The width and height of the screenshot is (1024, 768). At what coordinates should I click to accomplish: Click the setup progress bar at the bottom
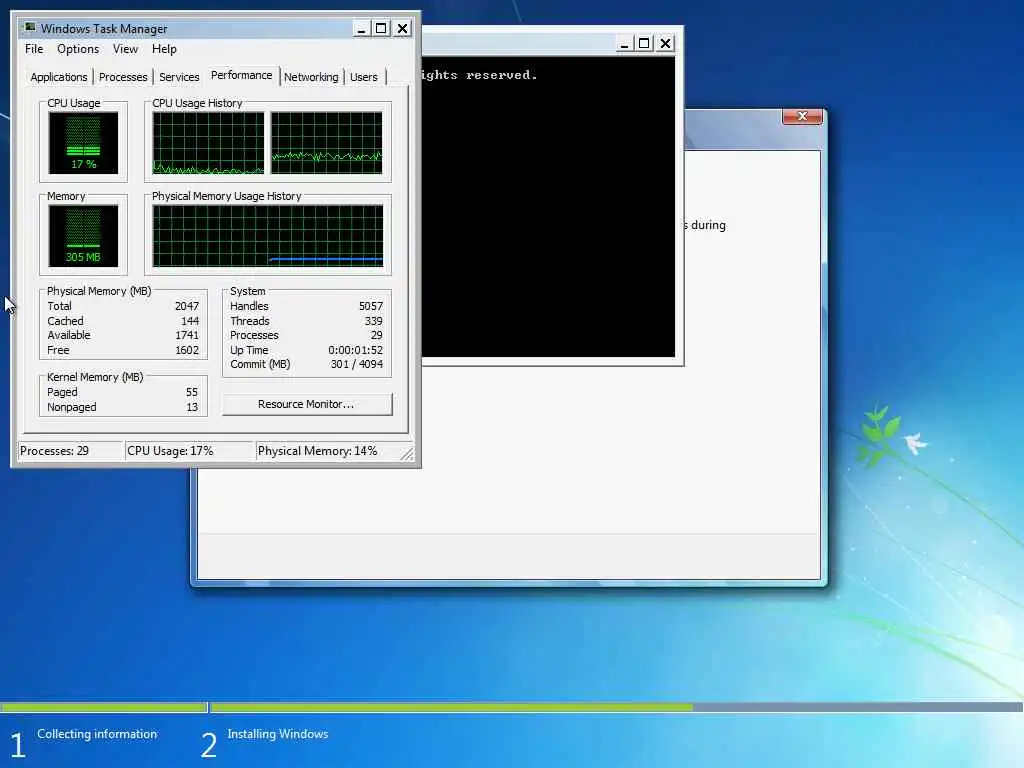coord(512,707)
